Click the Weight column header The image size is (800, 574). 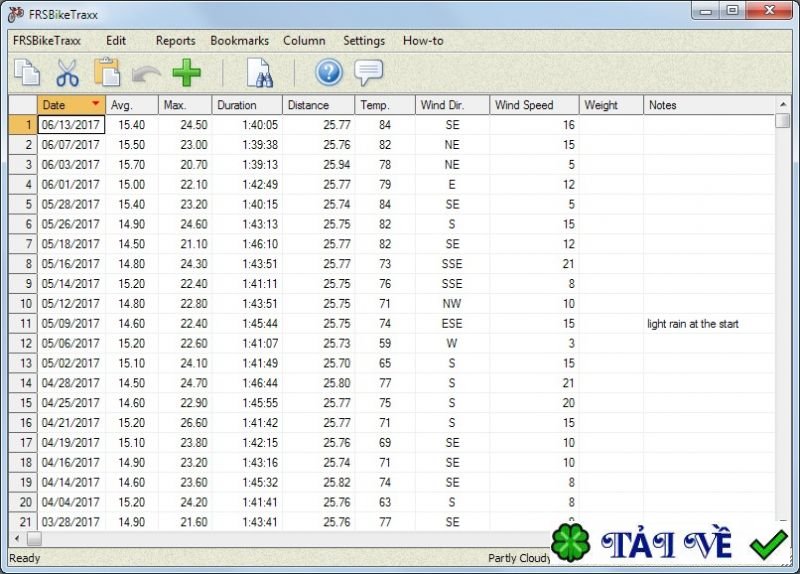tap(611, 105)
